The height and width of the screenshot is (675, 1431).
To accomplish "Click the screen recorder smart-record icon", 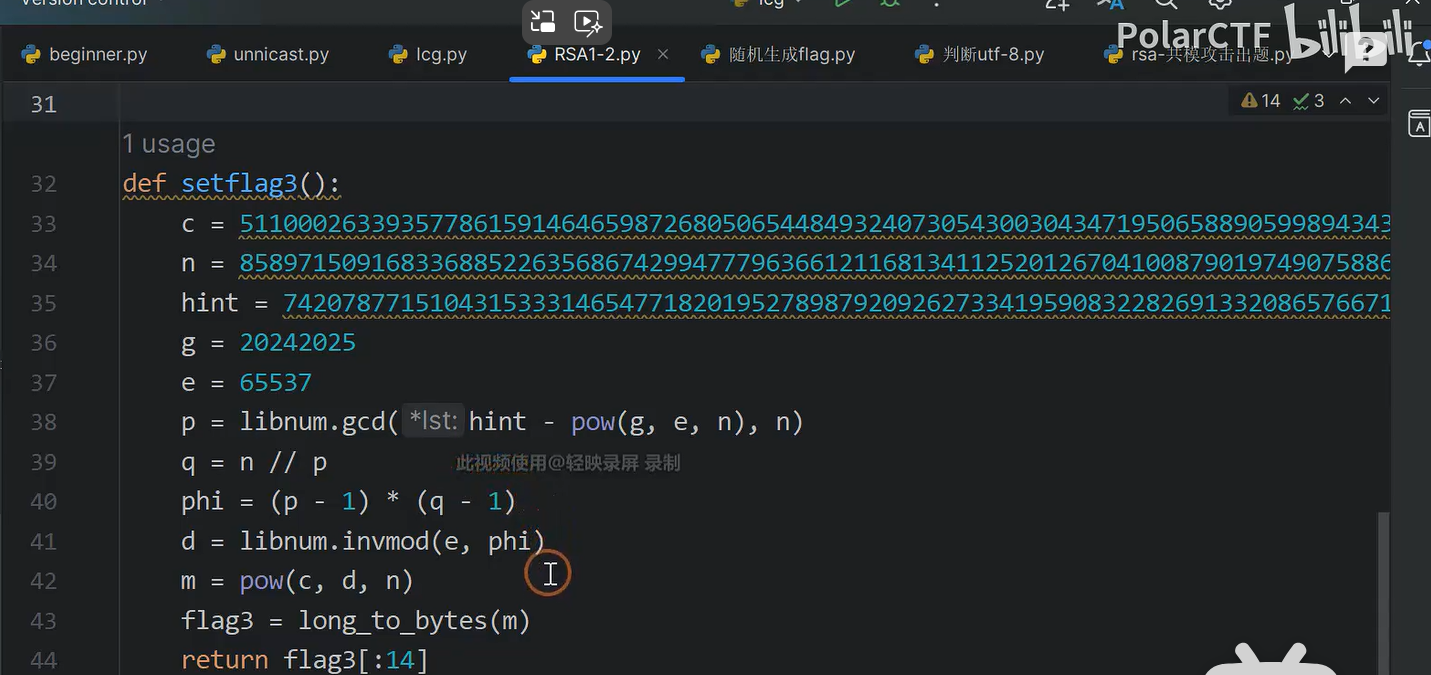I will 588,22.
